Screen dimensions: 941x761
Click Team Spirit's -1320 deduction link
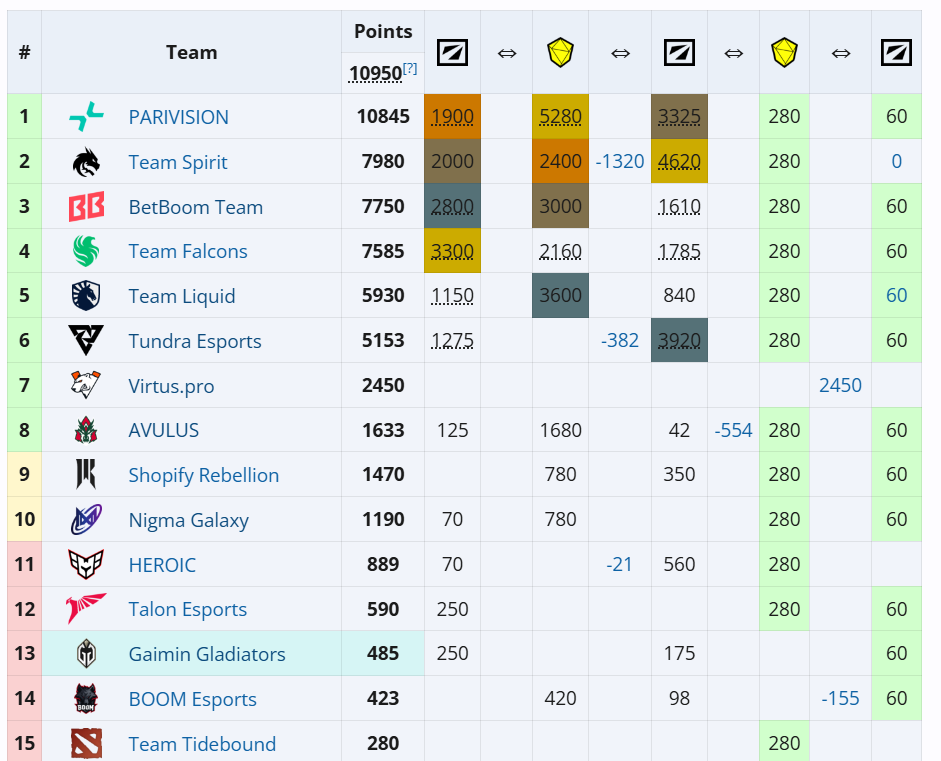[x=620, y=161]
